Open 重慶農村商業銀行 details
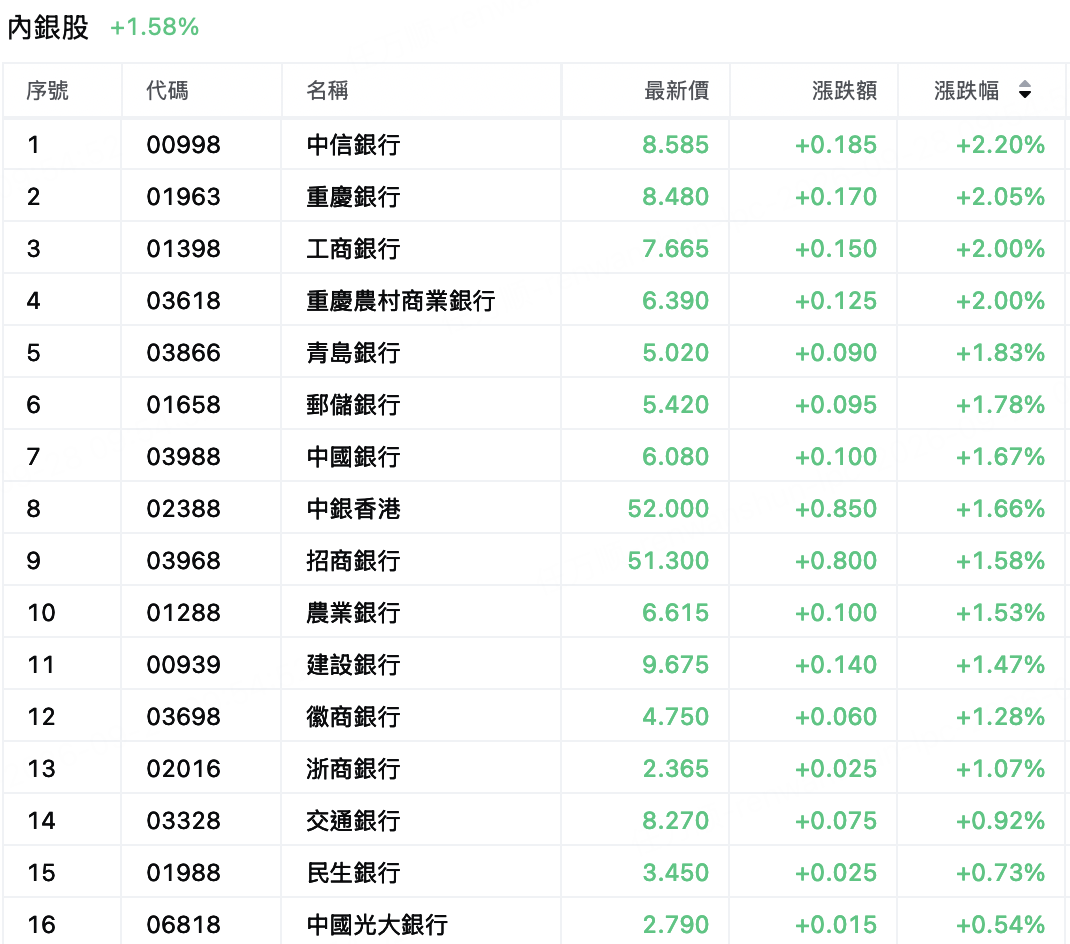 click(x=401, y=300)
